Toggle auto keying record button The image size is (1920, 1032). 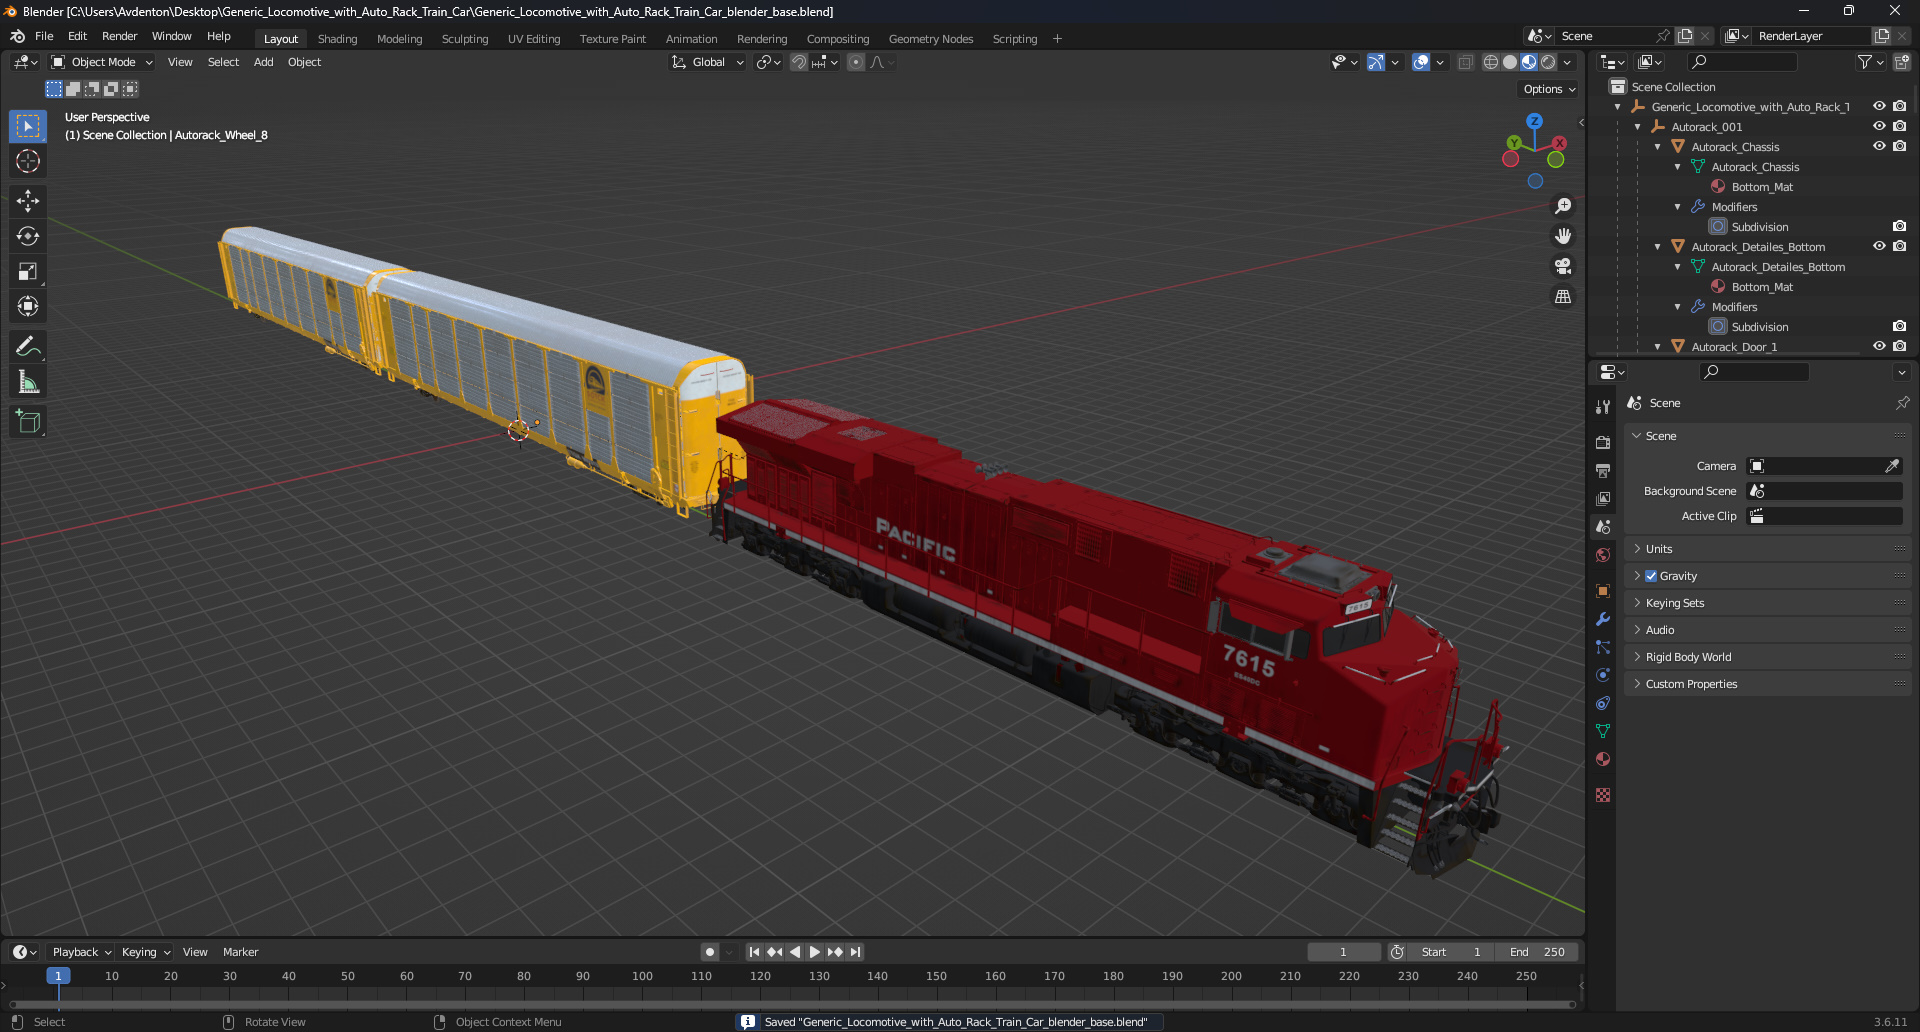pos(710,952)
